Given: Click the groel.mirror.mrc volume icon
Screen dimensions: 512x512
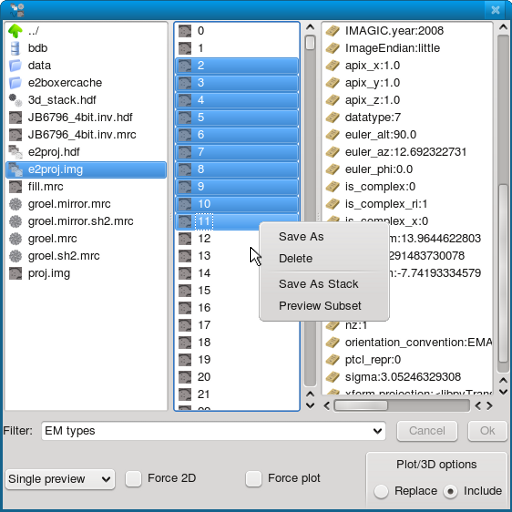Looking at the screenshot, I should click(x=15, y=204).
